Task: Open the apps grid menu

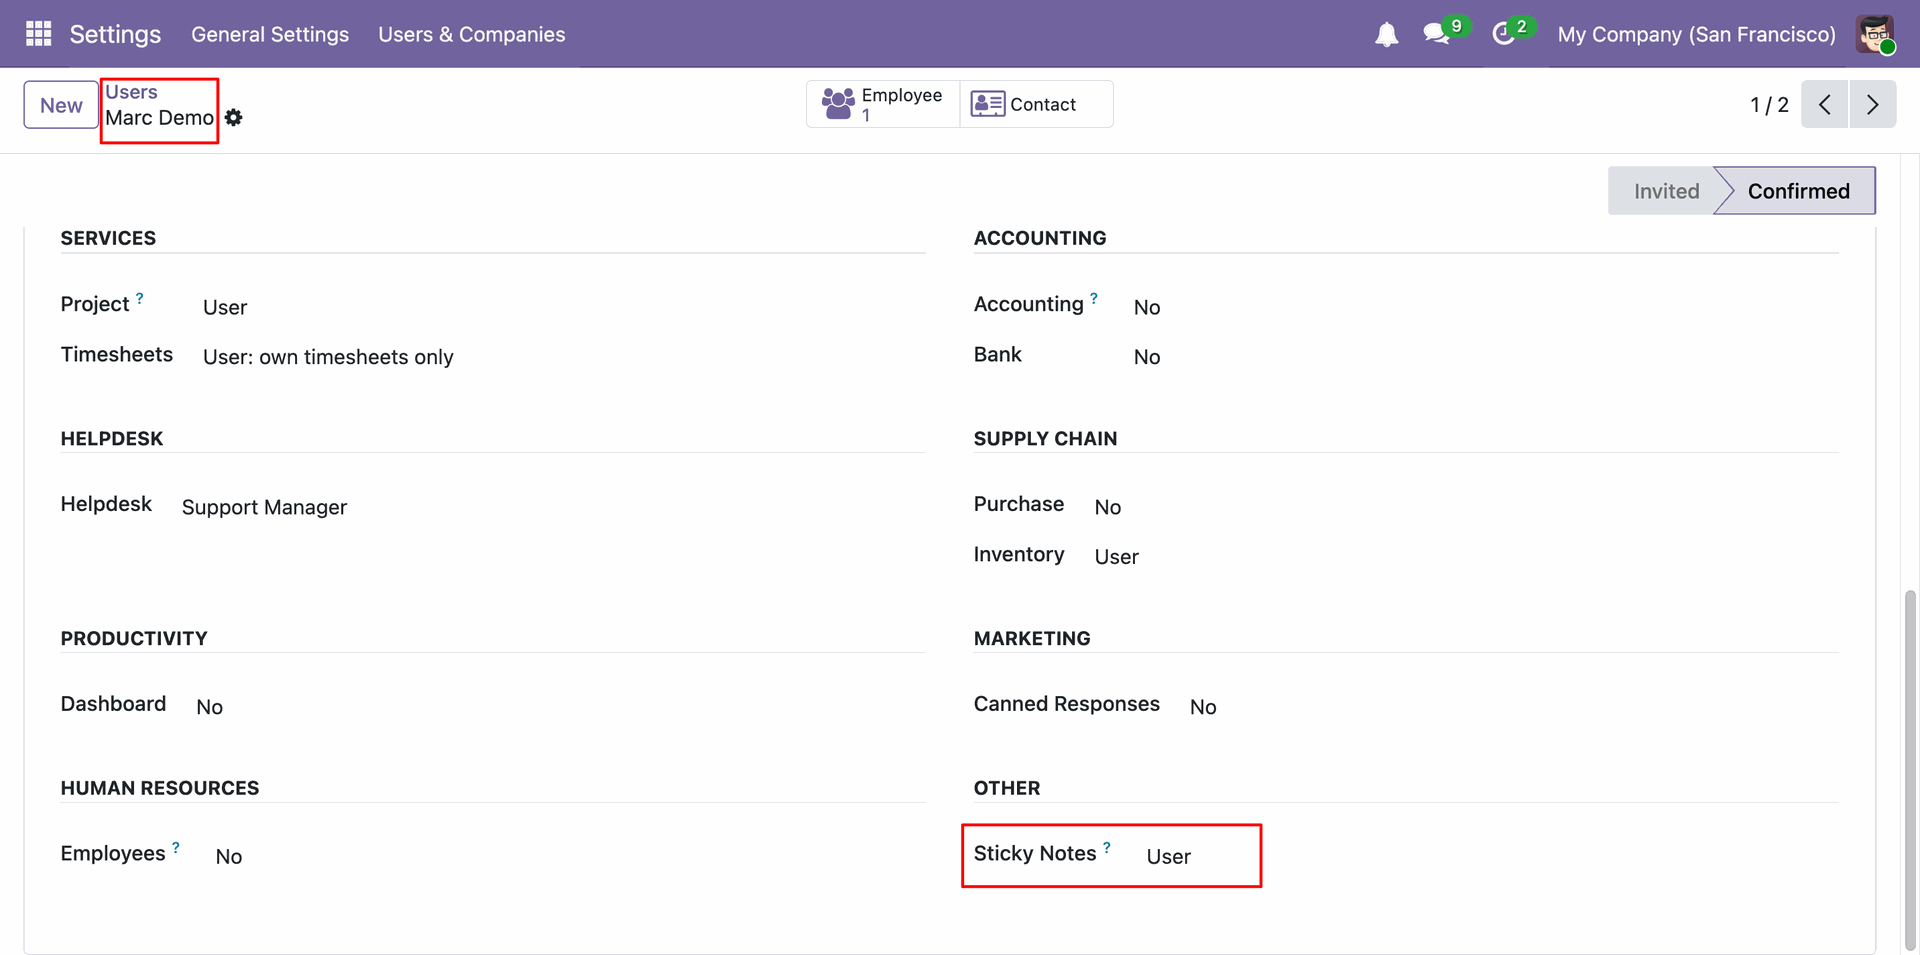Action: click(x=38, y=34)
